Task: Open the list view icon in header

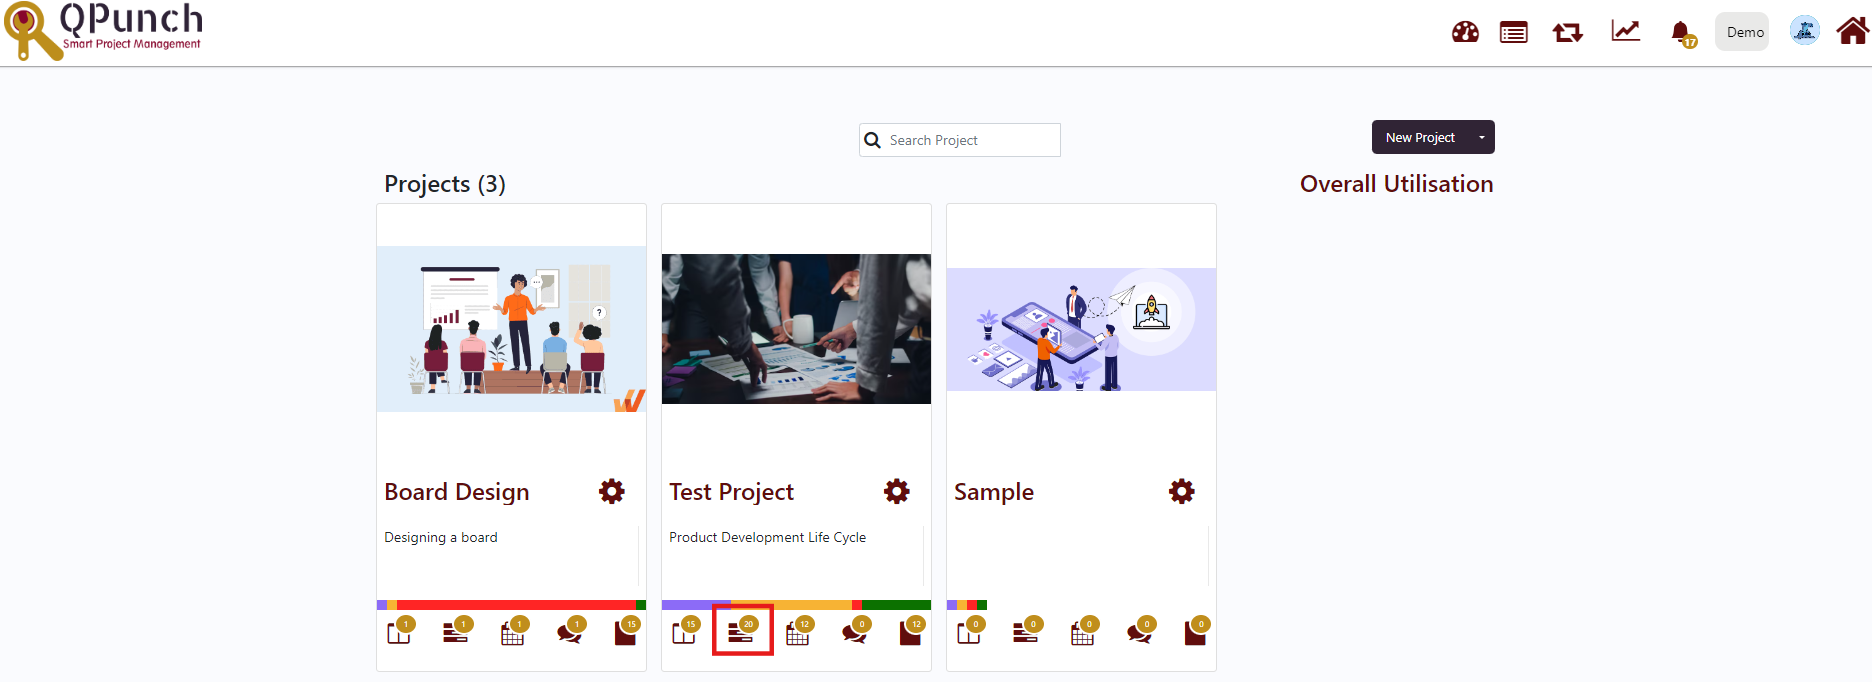Action: coord(1513,32)
